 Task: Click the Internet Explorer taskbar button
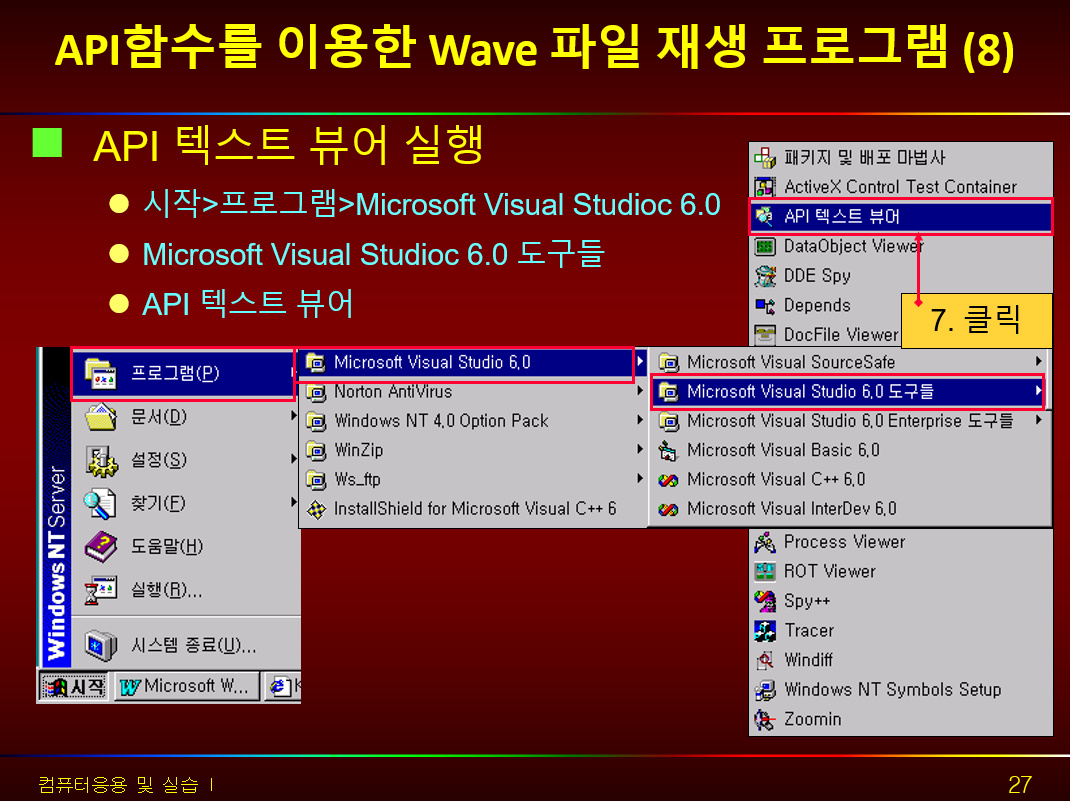click(283, 686)
